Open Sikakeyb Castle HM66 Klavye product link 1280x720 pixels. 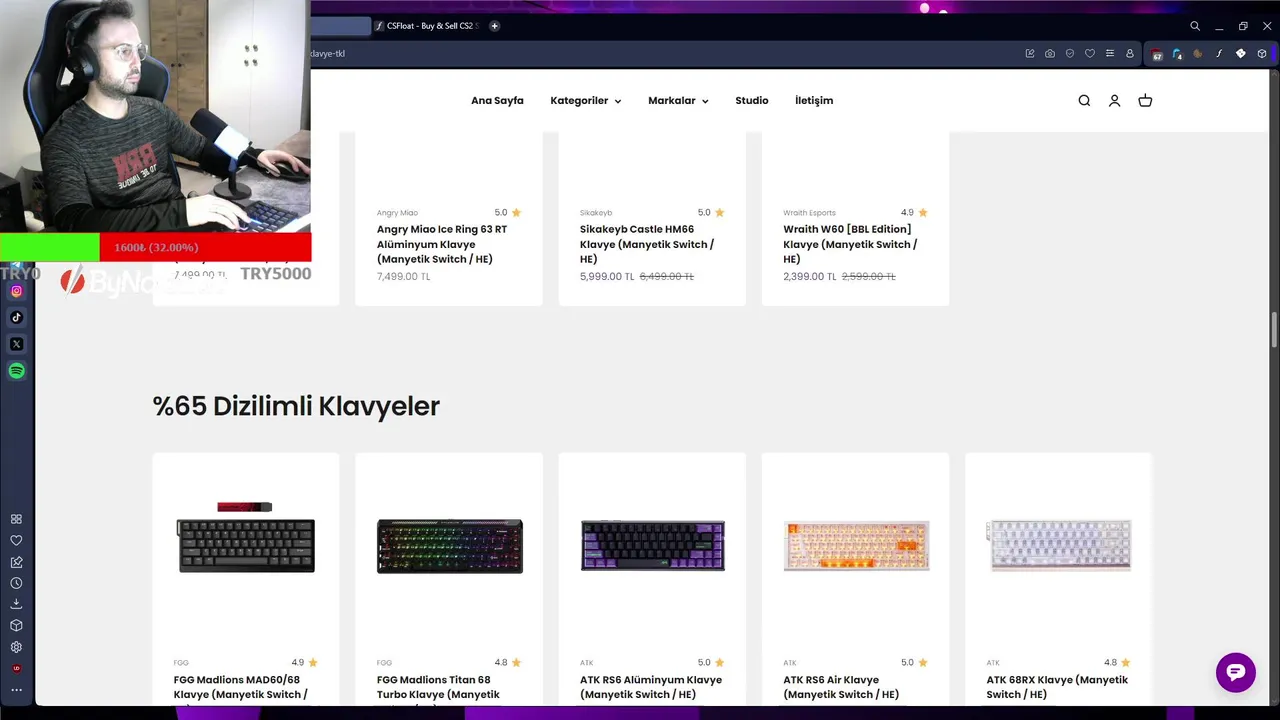click(x=647, y=244)
